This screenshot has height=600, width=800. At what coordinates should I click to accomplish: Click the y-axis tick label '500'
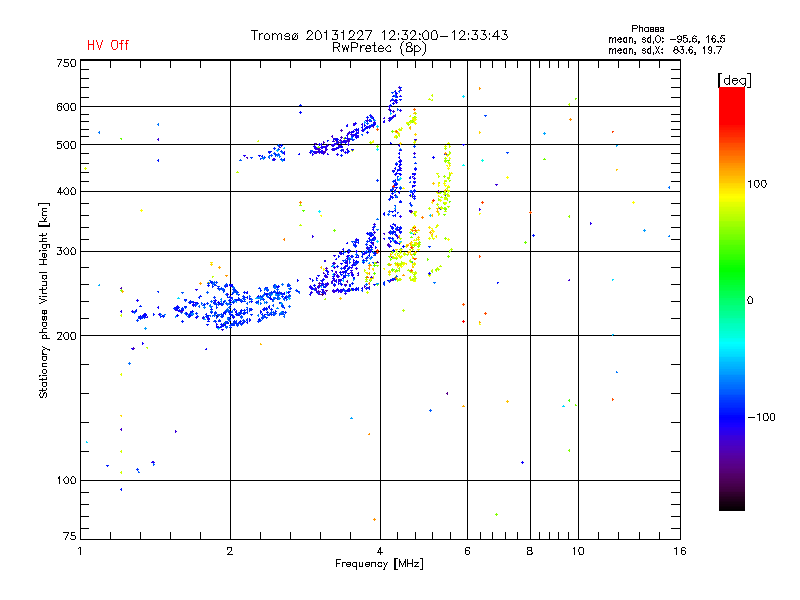pyautogui.click(x=66, y=145)
